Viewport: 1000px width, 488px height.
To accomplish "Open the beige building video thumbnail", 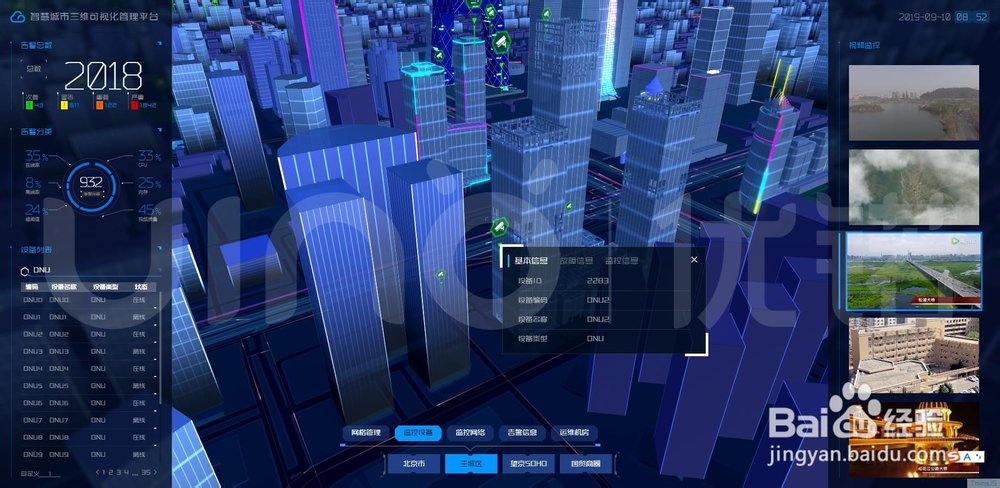I will [913, 355].
